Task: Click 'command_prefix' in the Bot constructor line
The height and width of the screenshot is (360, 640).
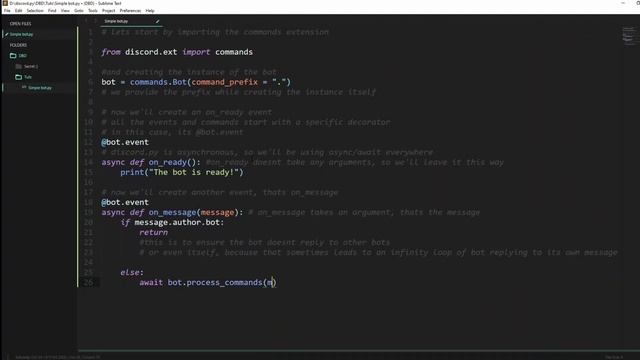Action: (224, 82)
